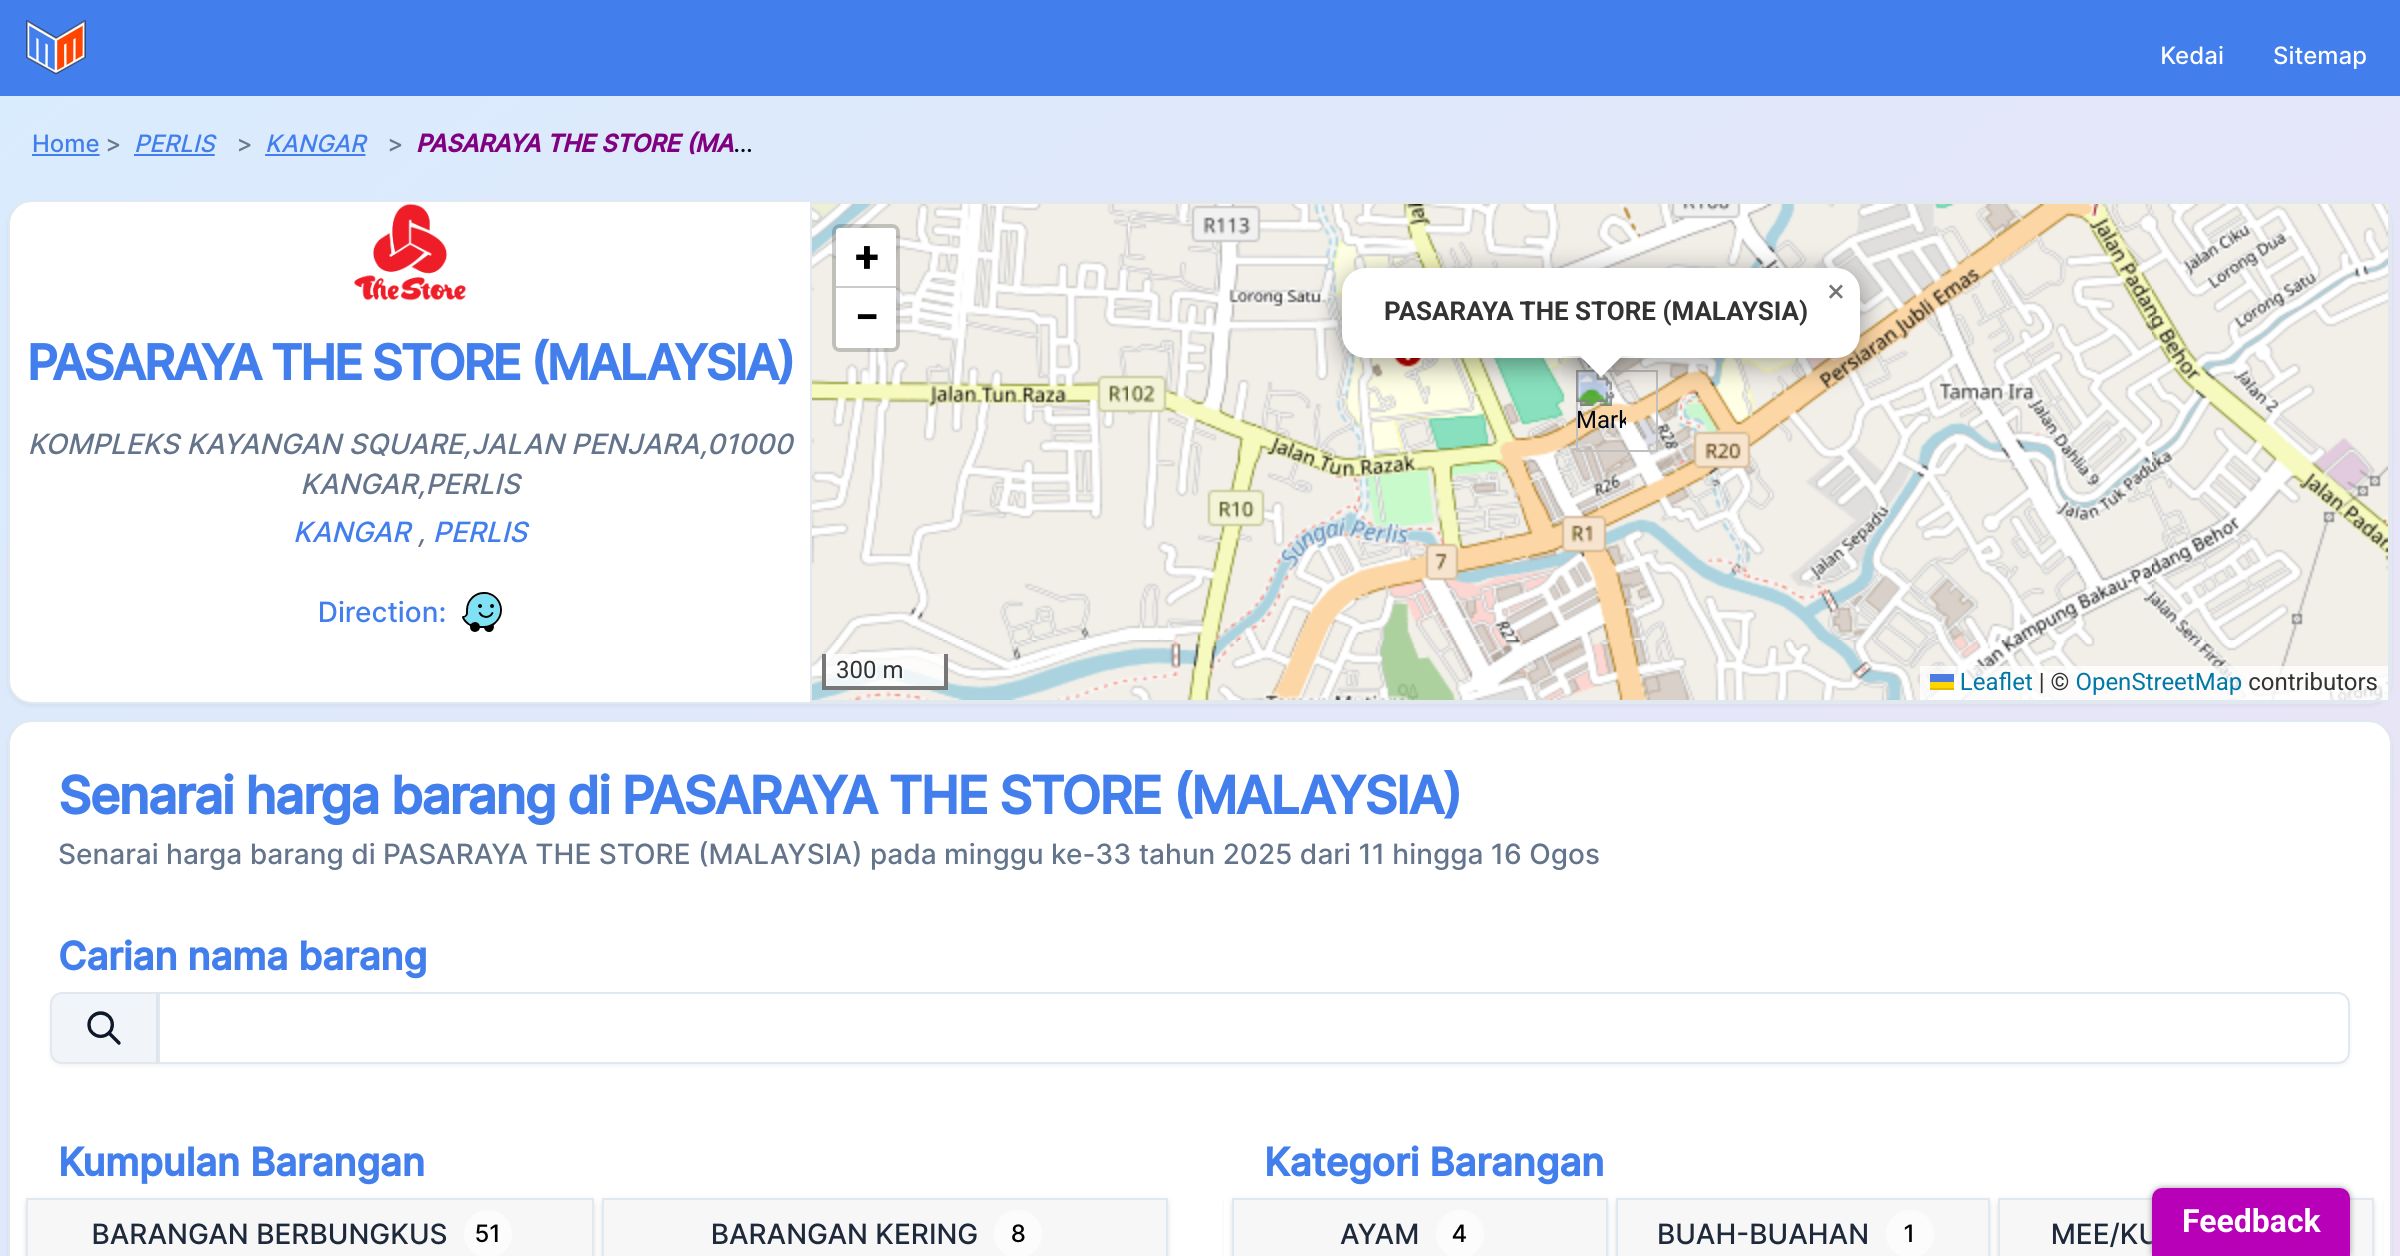
Task: Zoom in on the map
Action: (866, 258)
